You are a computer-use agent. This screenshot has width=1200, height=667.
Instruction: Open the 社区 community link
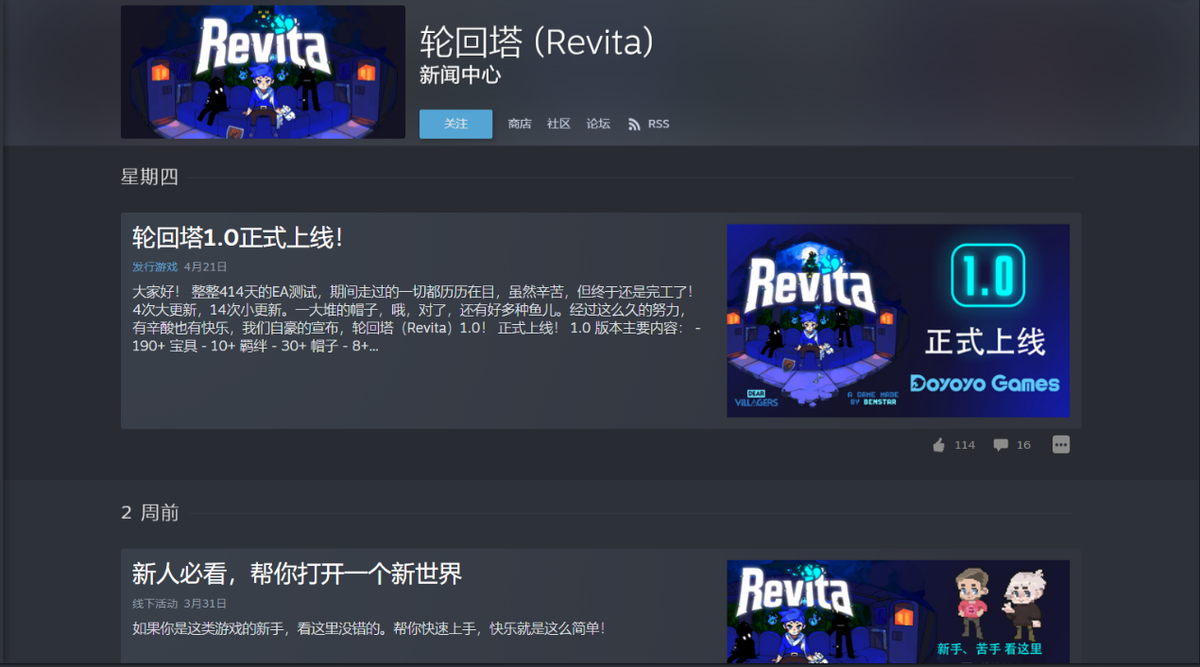pyautogui.click(x=558, y=124)
